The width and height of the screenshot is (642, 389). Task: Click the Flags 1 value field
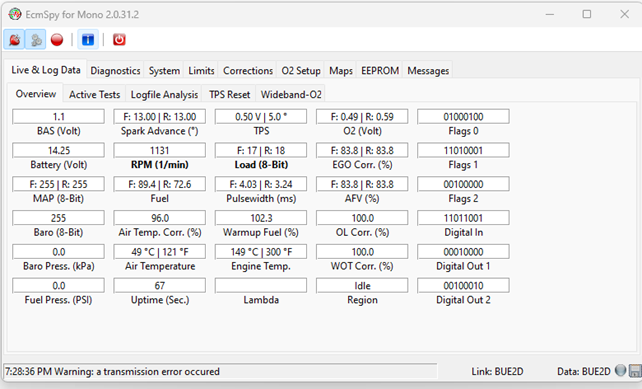[x=463, y=150]
